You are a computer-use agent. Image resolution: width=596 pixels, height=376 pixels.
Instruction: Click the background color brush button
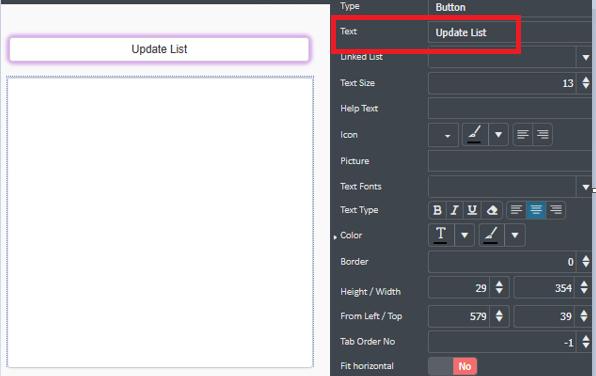[x=491, y=235]
